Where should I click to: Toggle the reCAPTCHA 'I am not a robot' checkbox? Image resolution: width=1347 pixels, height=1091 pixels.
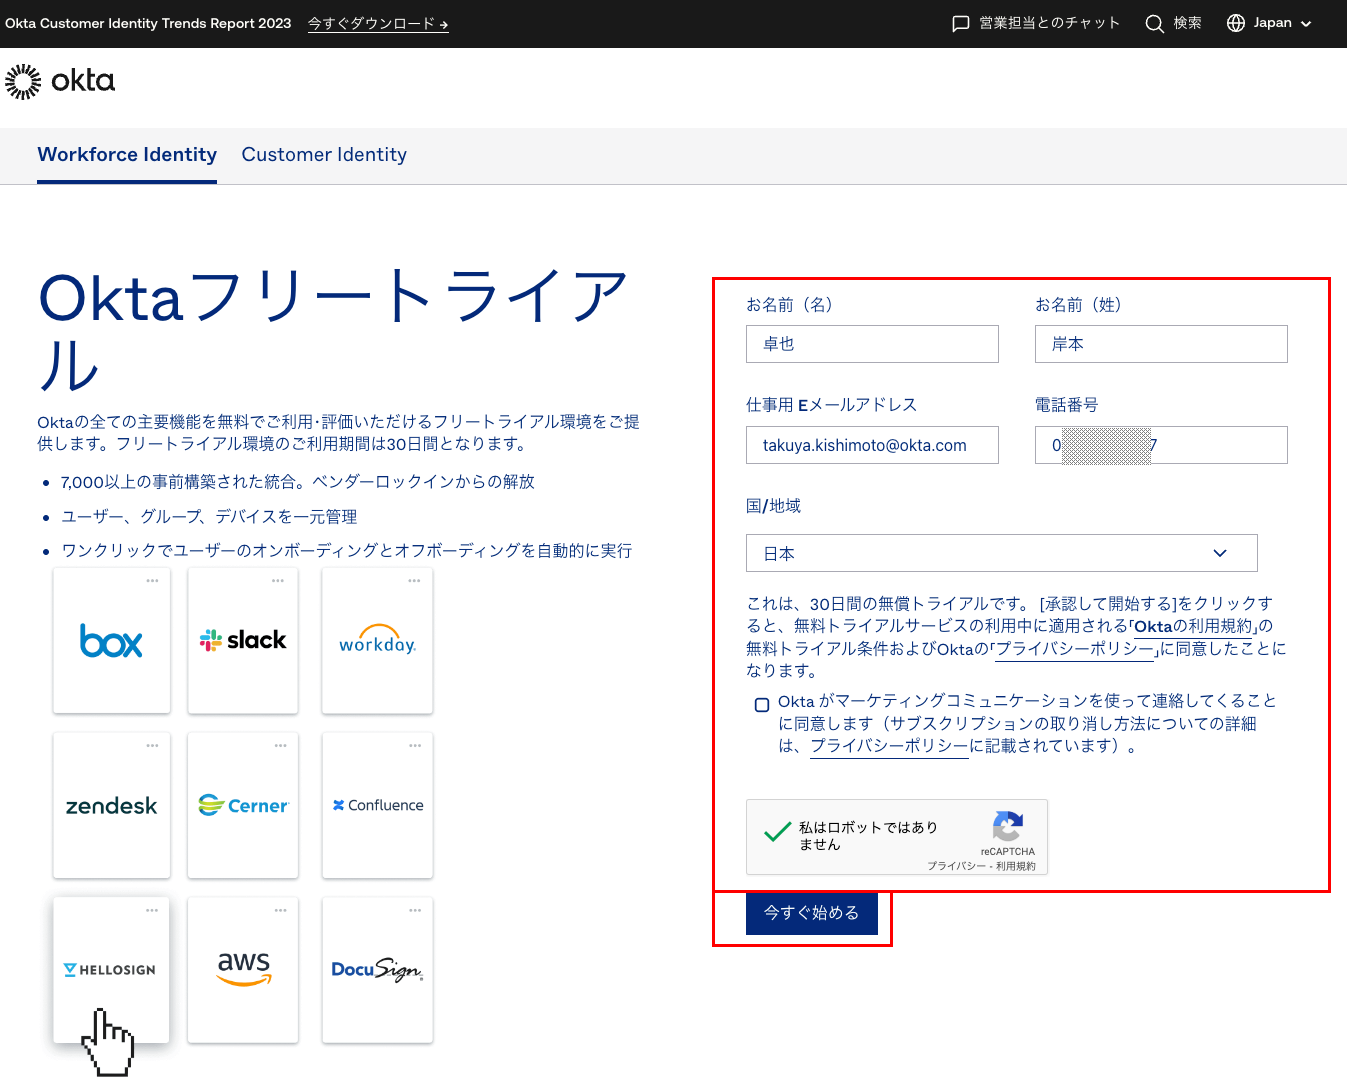(x=777, y=834)
